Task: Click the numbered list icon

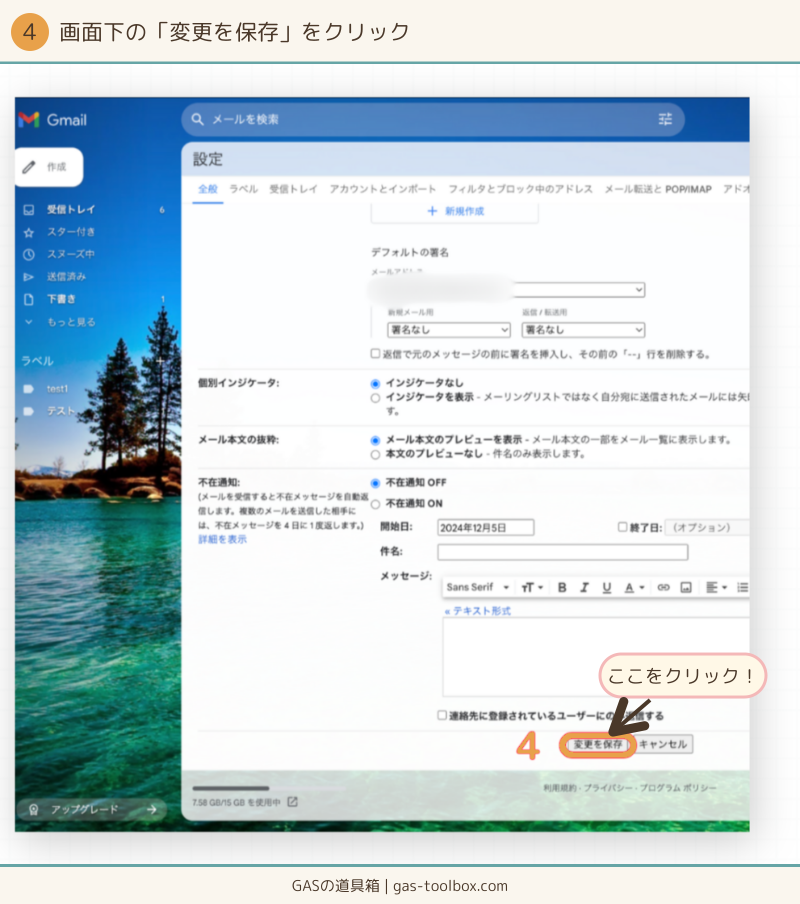Action: [x=742, y=587]
